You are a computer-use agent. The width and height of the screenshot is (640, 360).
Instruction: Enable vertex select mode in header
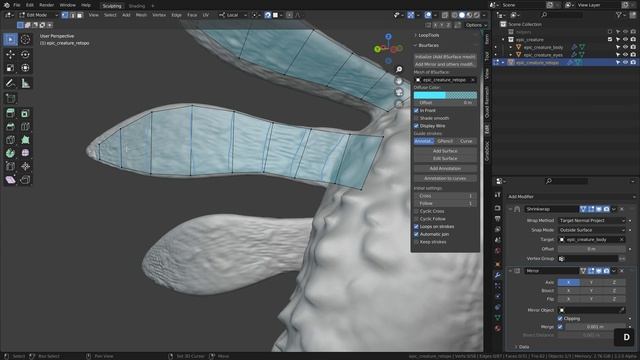65,15
